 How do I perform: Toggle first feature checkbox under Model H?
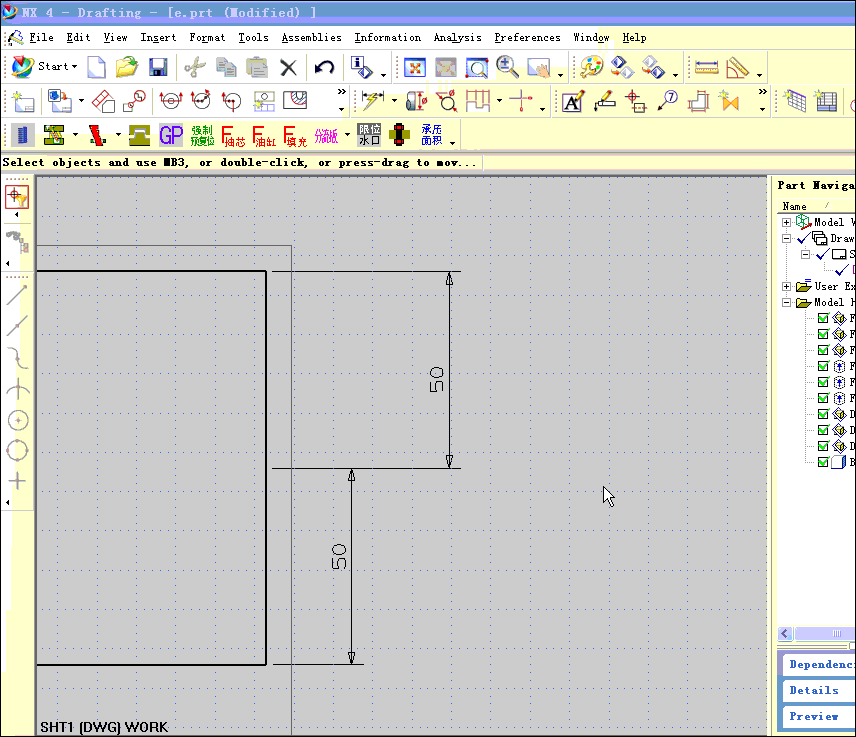coord(823,318)
